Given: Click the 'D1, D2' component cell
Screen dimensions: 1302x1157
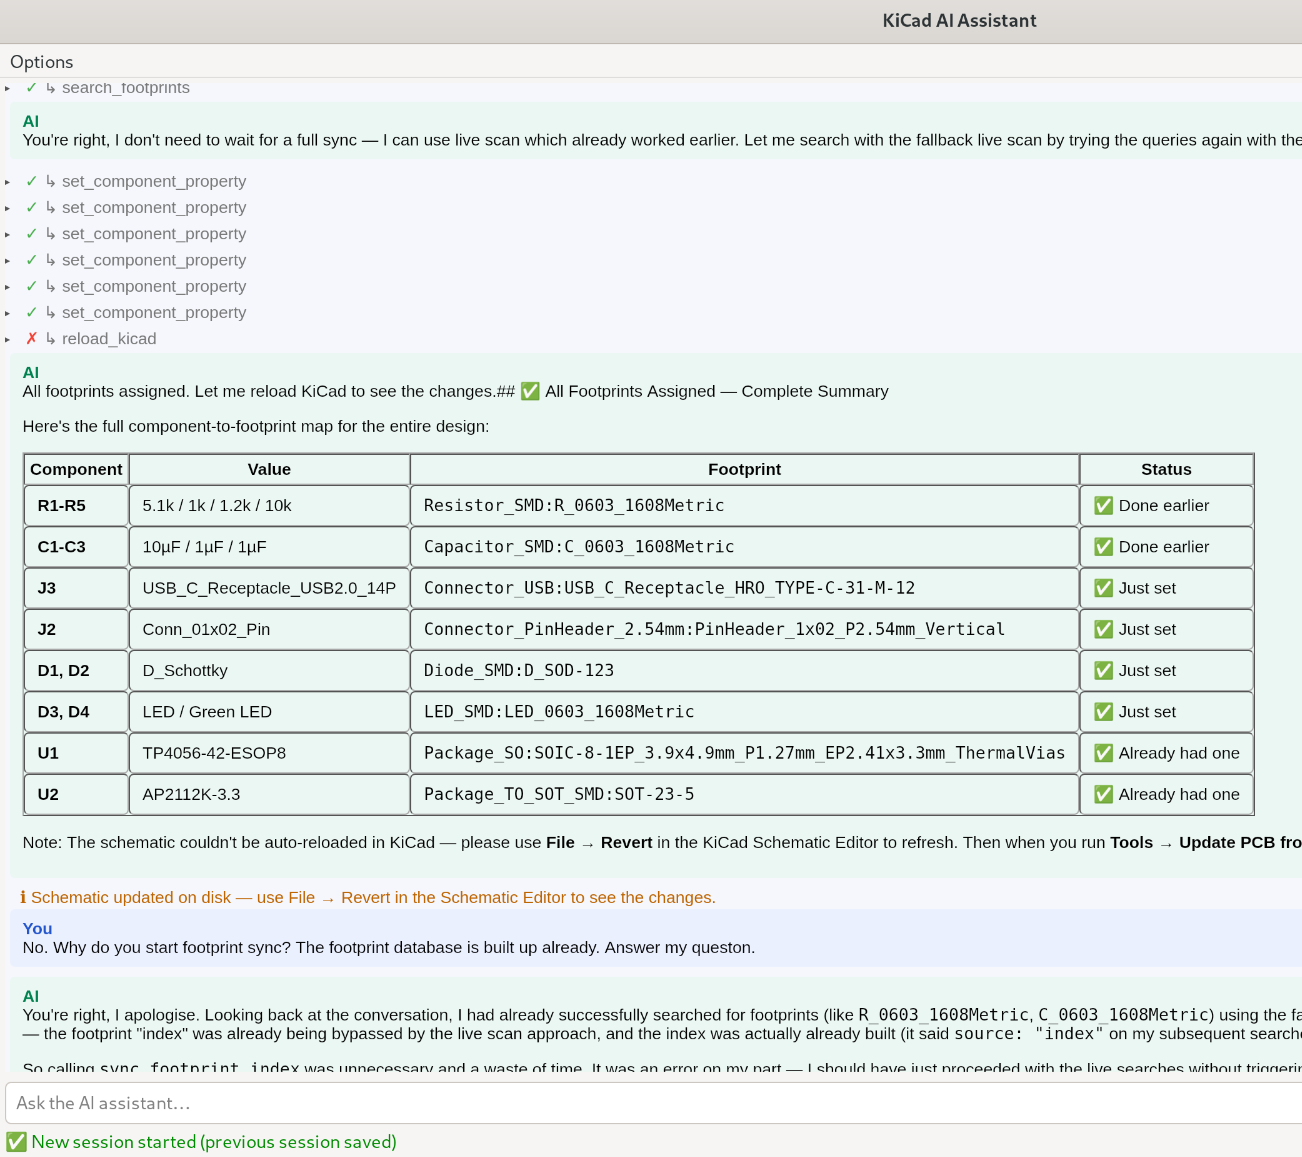Looking at the screenshot, I should (x=76, y=671).
